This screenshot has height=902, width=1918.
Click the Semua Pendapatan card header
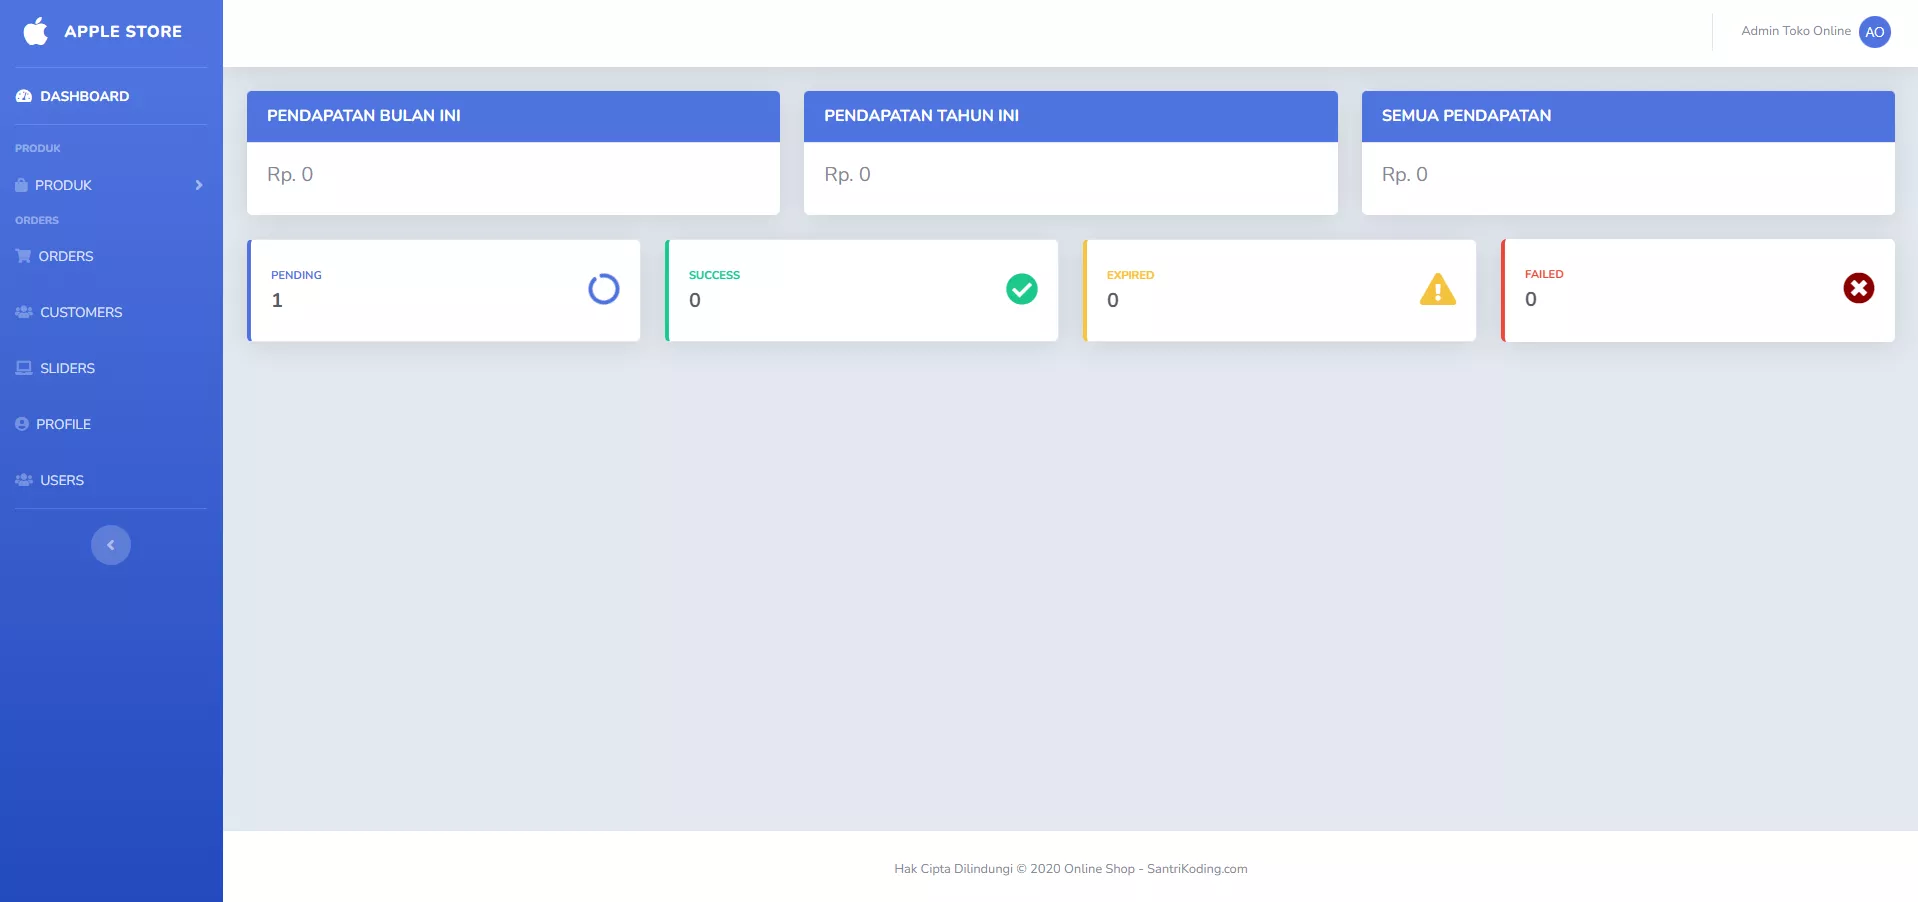1628,116
